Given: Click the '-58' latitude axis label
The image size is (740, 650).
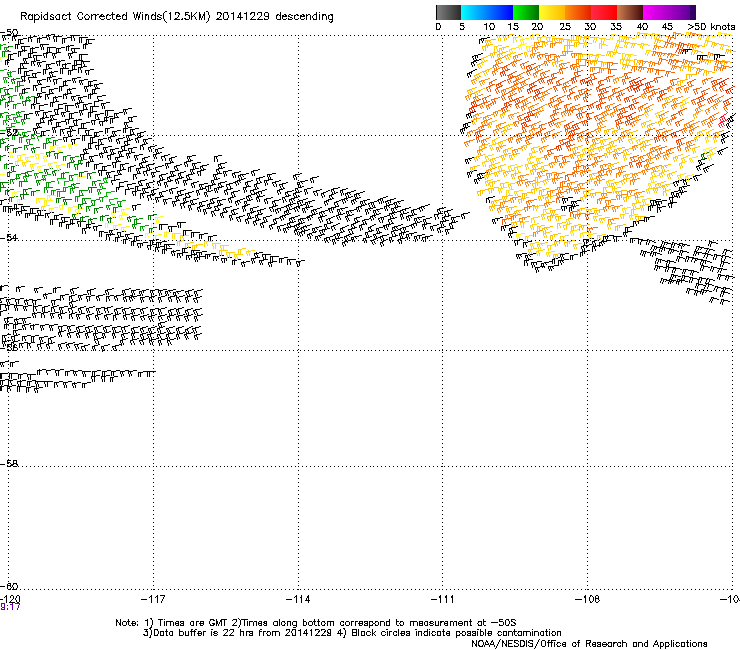Looking at the screenshot, I should point(9,464).
